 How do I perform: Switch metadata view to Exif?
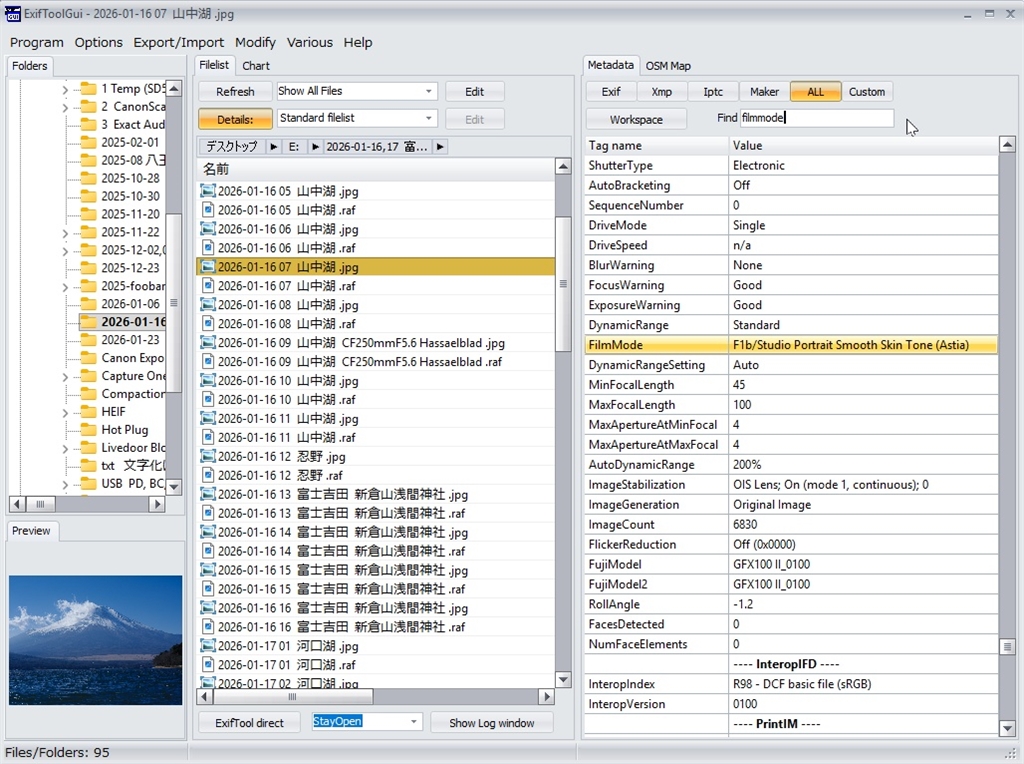coord(611,92)
